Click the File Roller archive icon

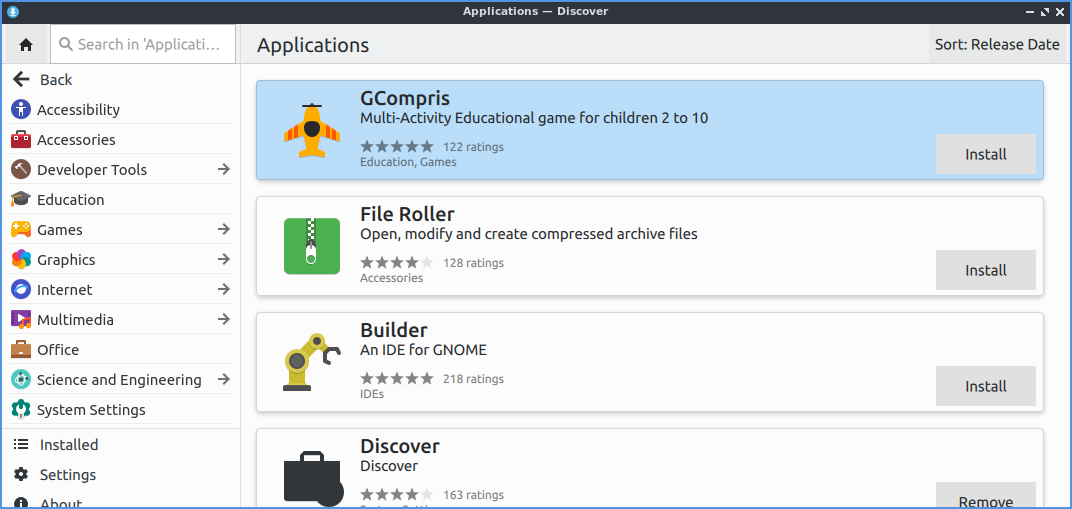click(312, 246)
